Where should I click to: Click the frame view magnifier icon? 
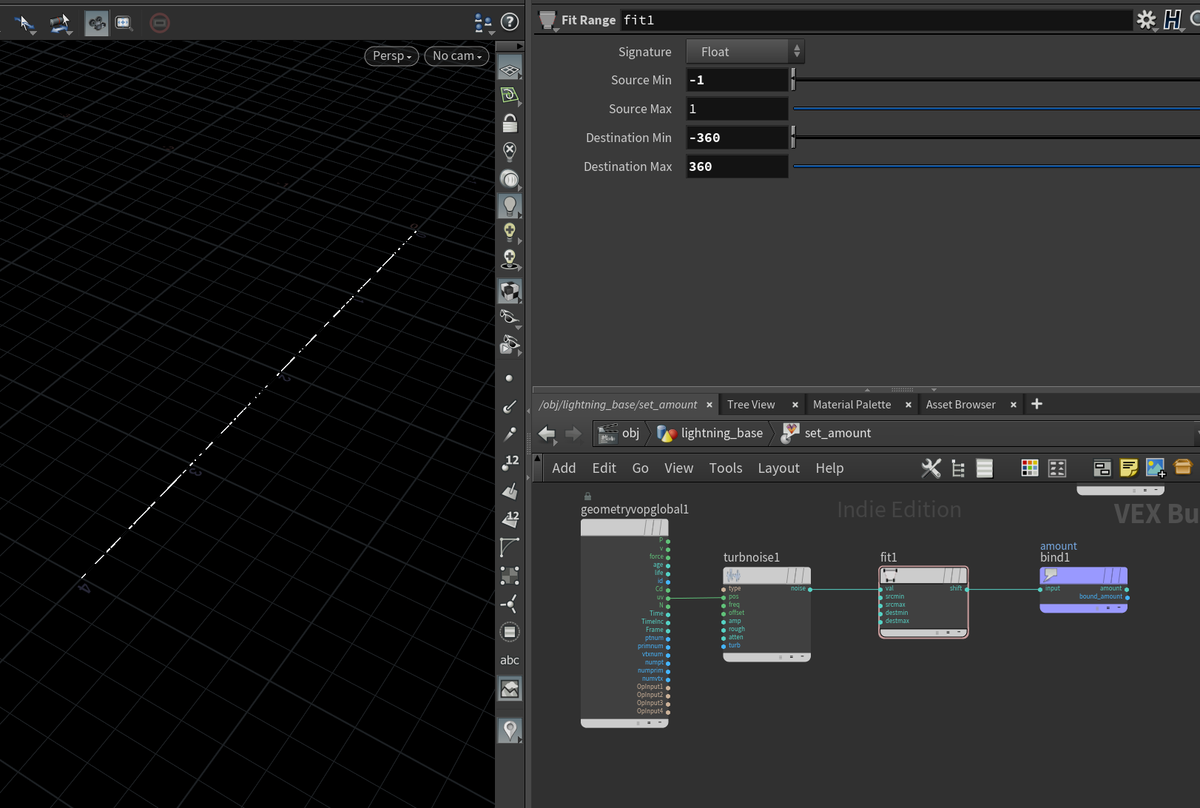pyautogui.click(x=124, y=21)
